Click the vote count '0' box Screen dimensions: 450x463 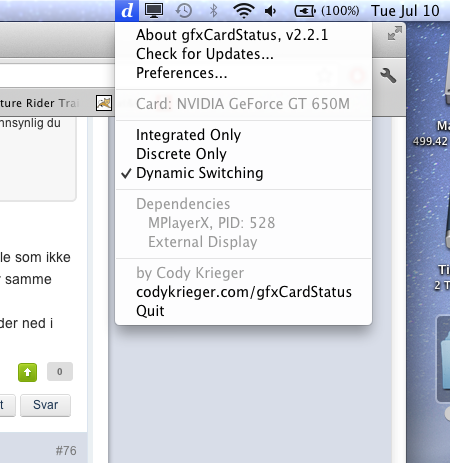(60, 372)
